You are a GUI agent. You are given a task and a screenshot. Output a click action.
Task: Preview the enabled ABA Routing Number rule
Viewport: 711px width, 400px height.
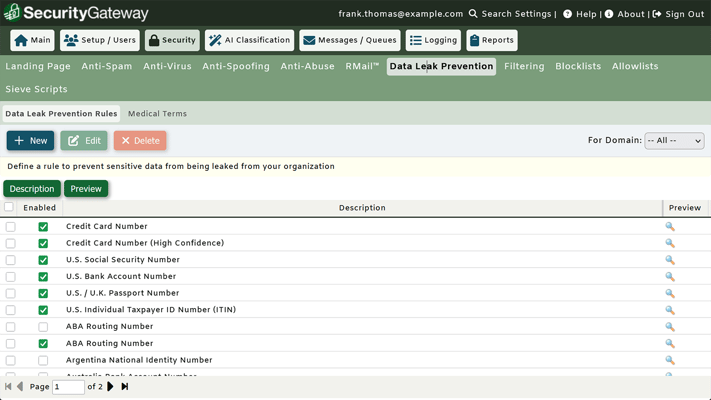[x=670, y=343]
